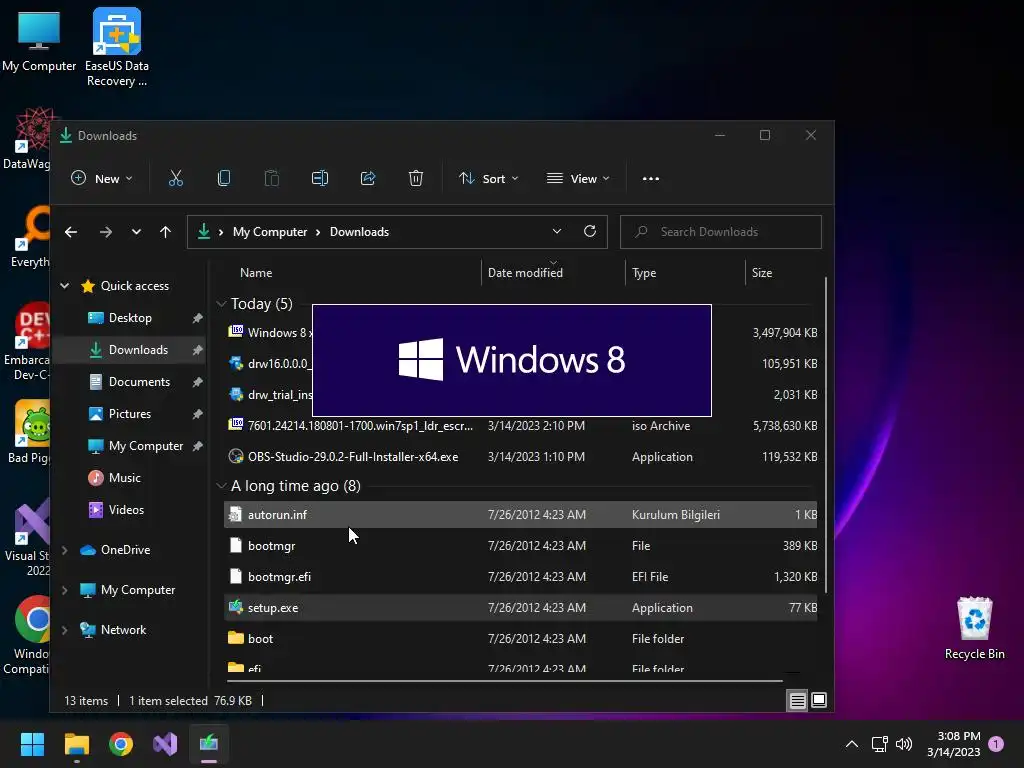Click the vertical scrollbar in file list
Viewport: 1024px width, 768px height.
click(825, 434)
